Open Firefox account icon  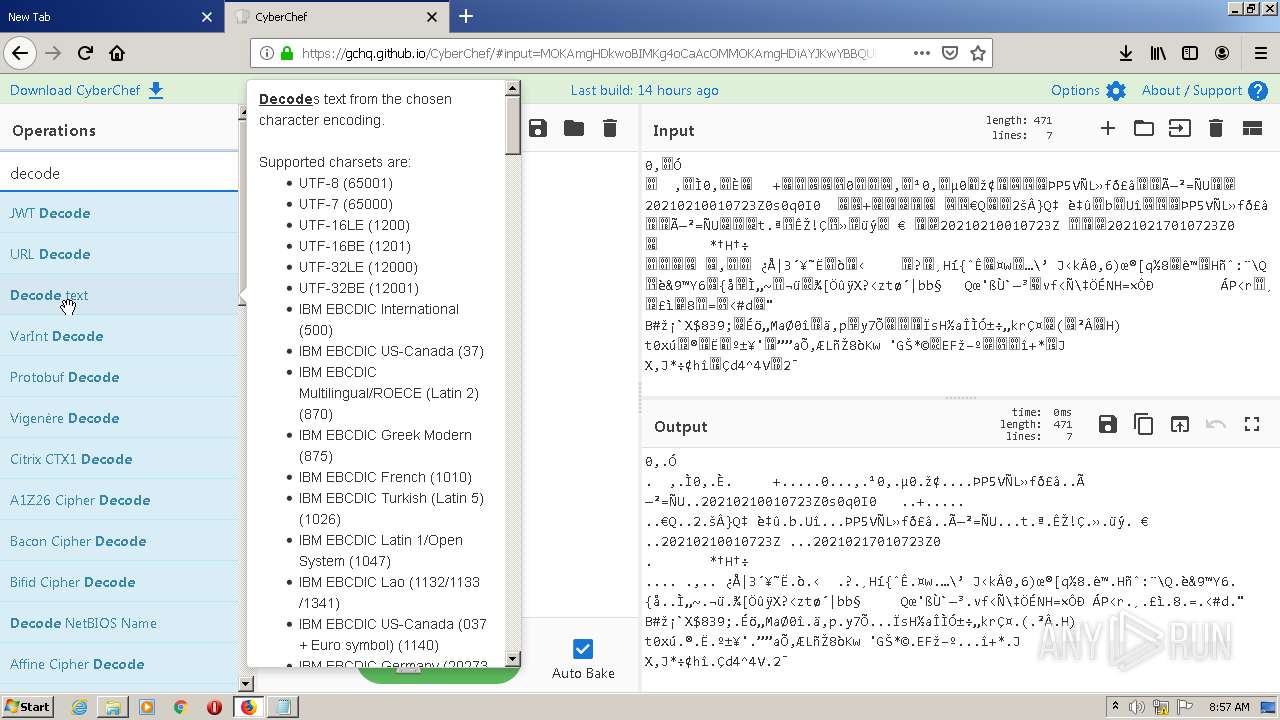tap(1222, 53)
